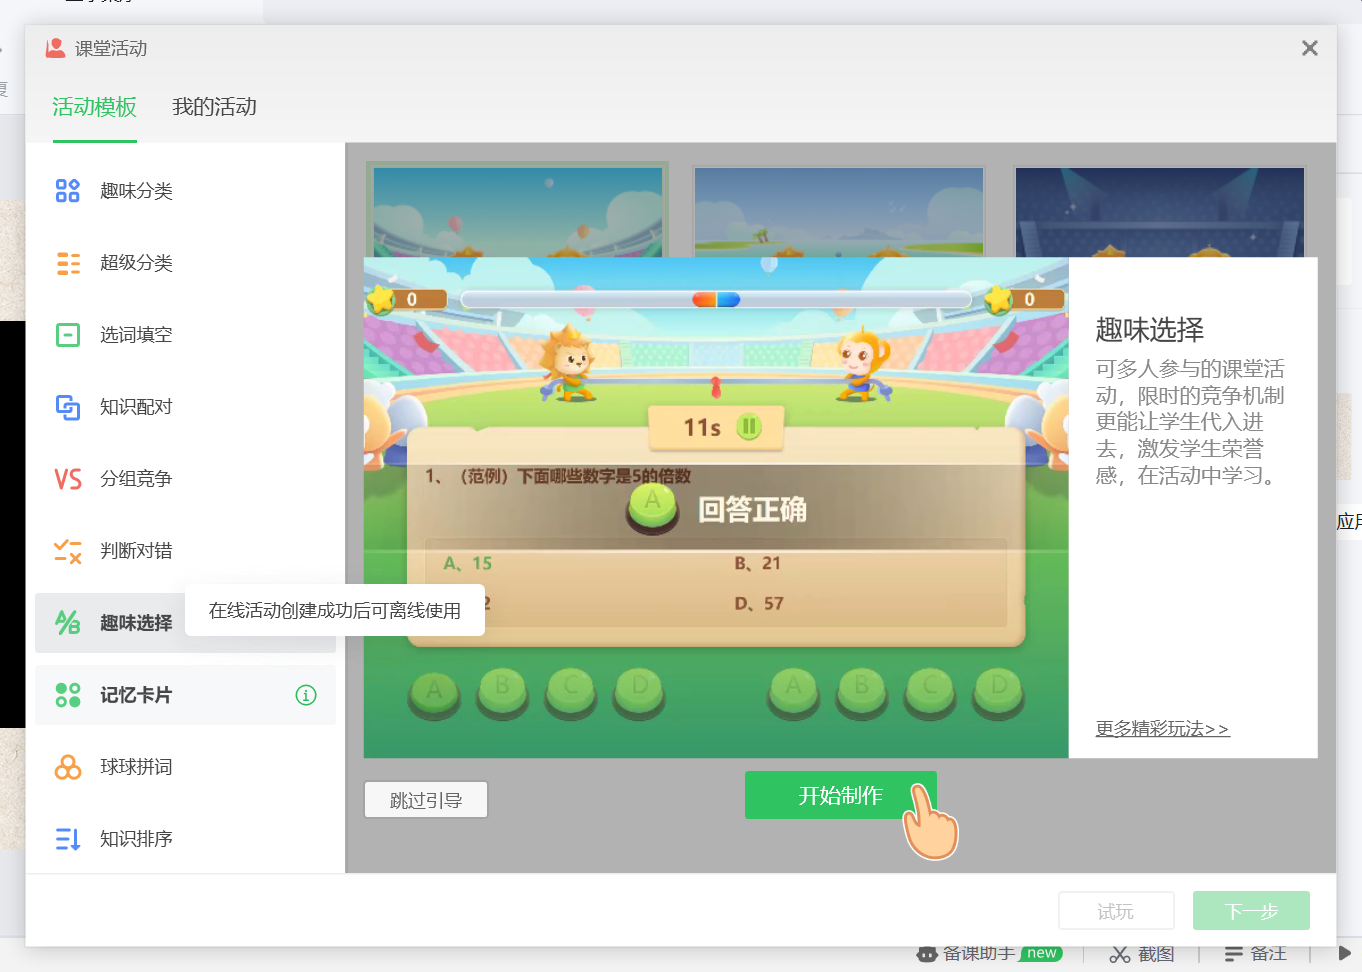Image resolution: width=1362 pixels, height=972 pixels.
Task: Click the 回答正确 text in the preview
Action: (x=752, y=509)
